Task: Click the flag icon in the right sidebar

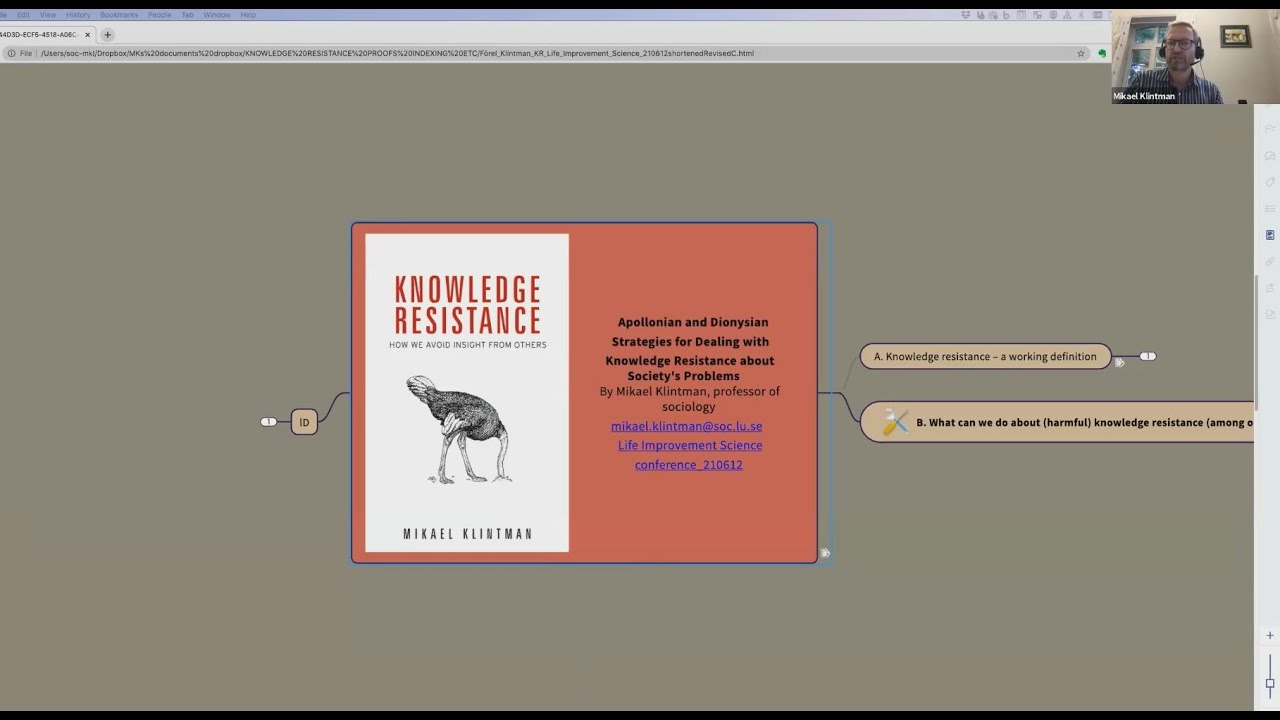Action: (1270, 130)
